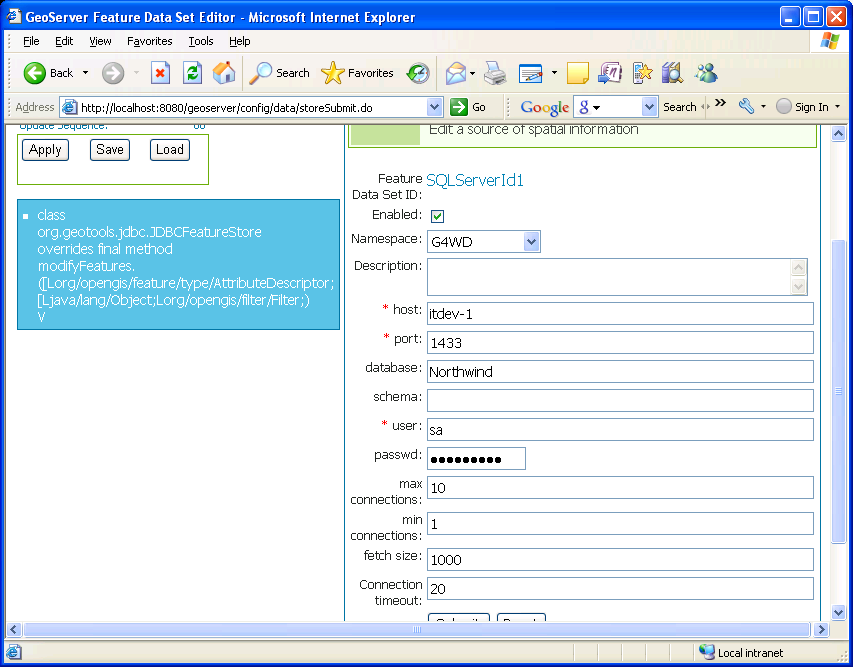
Task: Click the Internet Explorer title bar icon
Action: tap(14, 16)
